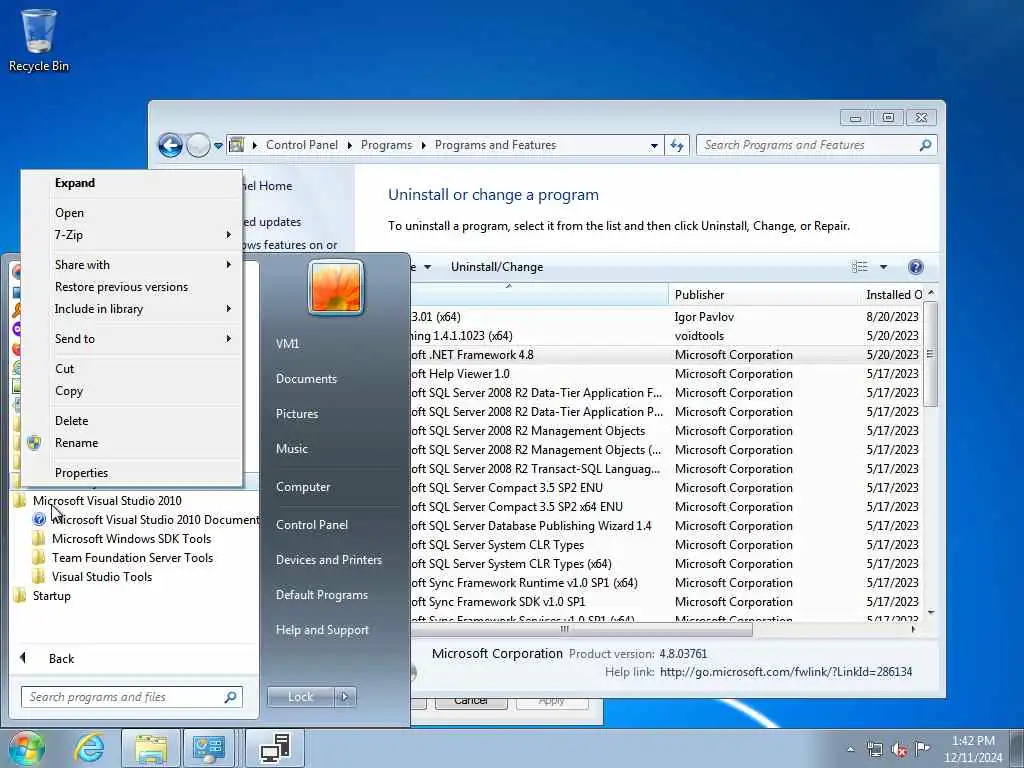Click the Team Foundation Server Tools folder icon
The image size is (1024, 768).
point(39,558)
